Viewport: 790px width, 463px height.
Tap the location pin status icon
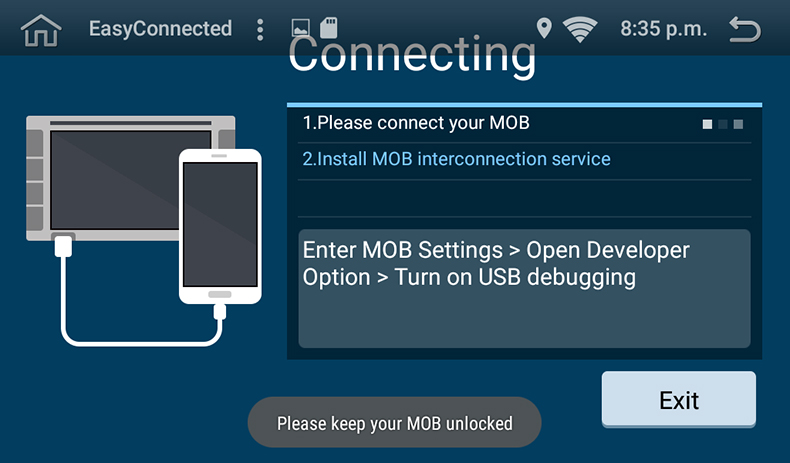[544, 28]
